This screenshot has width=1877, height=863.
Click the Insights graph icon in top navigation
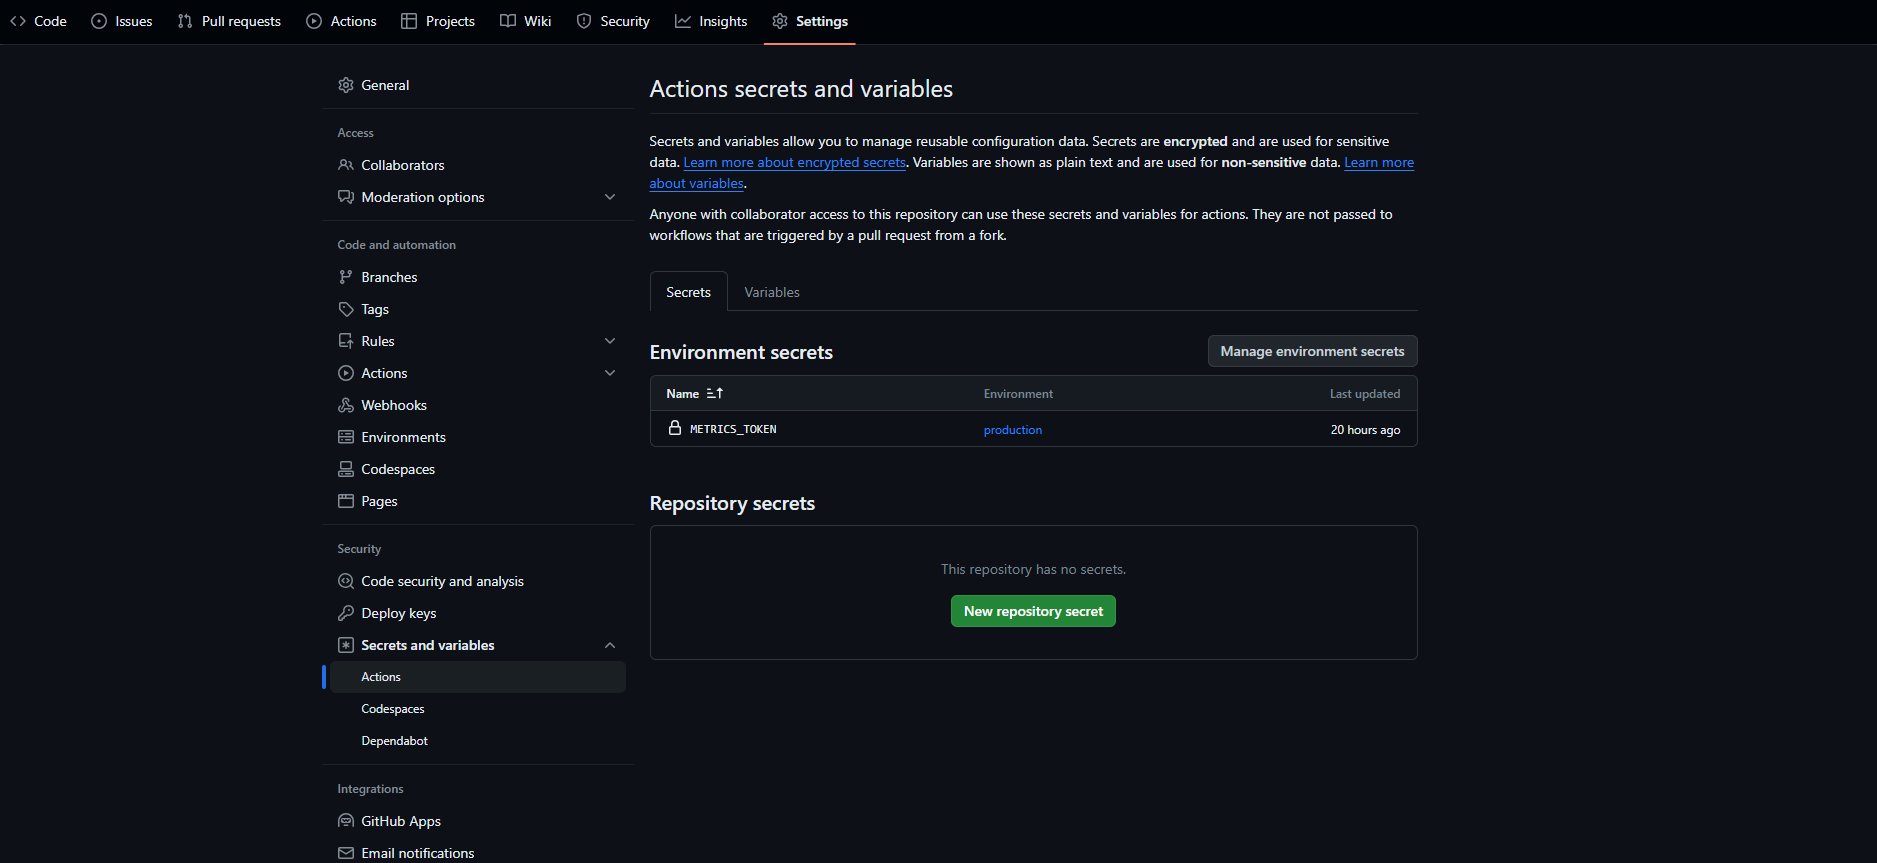[683, 21]
